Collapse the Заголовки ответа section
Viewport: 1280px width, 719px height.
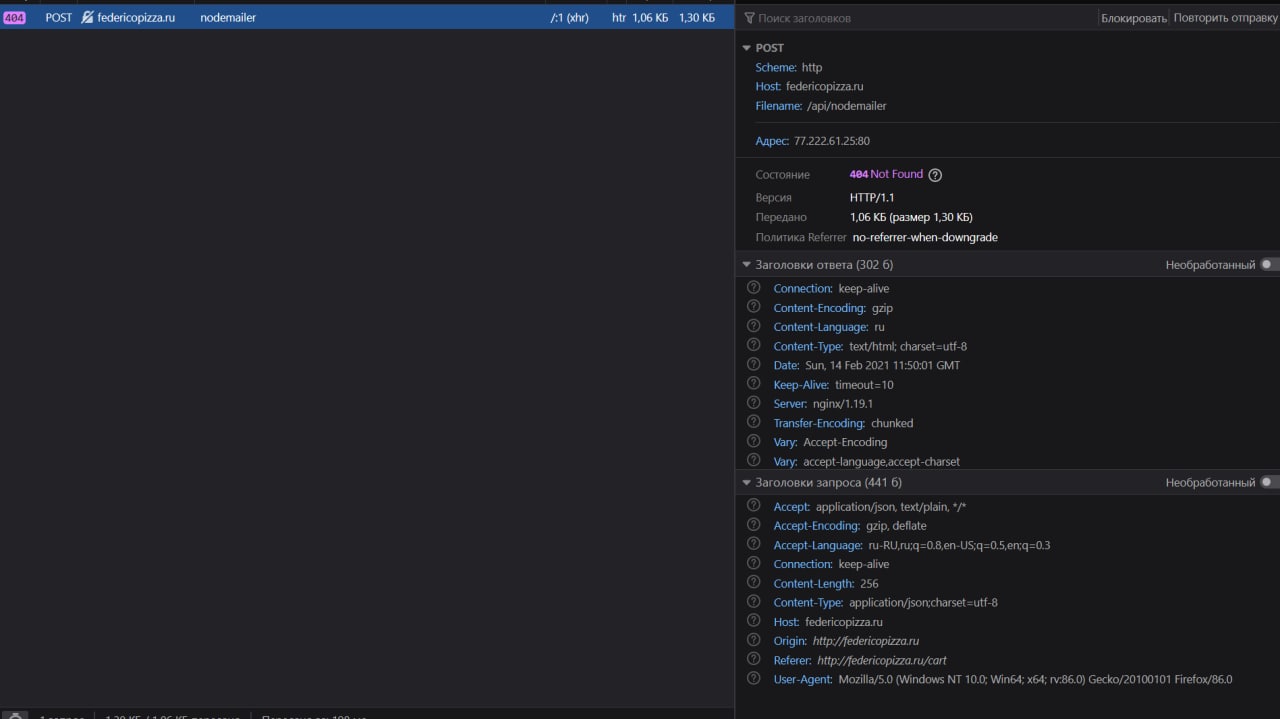pyautogui.click(x=746, y=265)
